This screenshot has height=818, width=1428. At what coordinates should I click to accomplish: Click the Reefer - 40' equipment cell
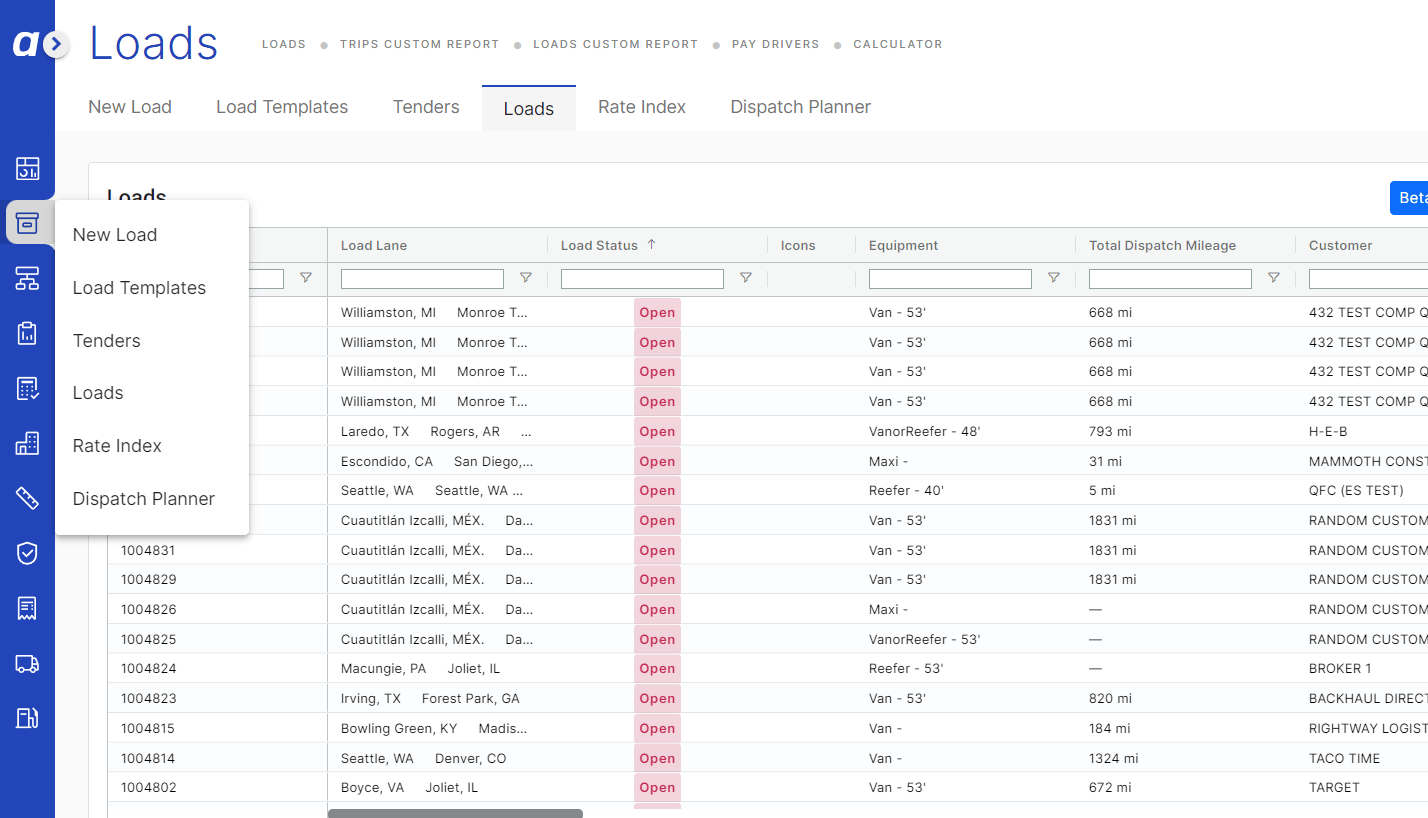point(906,490)
